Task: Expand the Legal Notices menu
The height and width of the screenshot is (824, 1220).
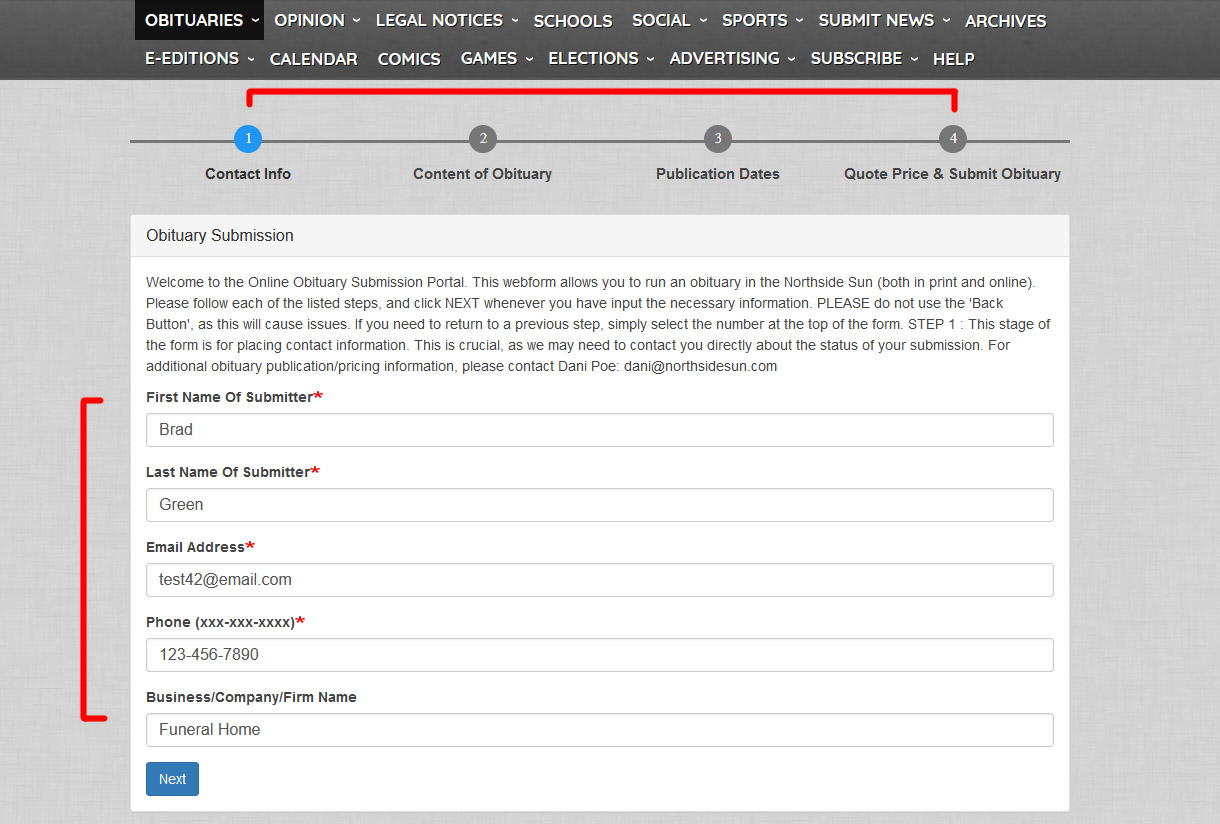Action: tap(447, 20)
